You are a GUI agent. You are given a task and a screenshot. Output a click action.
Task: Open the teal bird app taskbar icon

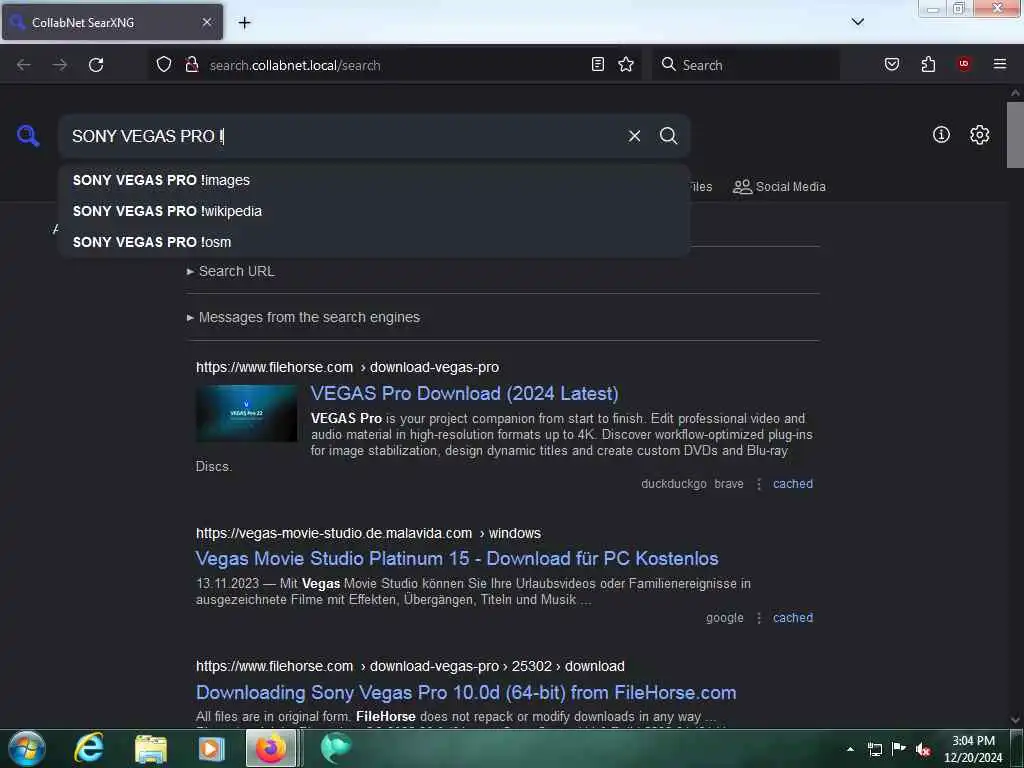(336, 748)
